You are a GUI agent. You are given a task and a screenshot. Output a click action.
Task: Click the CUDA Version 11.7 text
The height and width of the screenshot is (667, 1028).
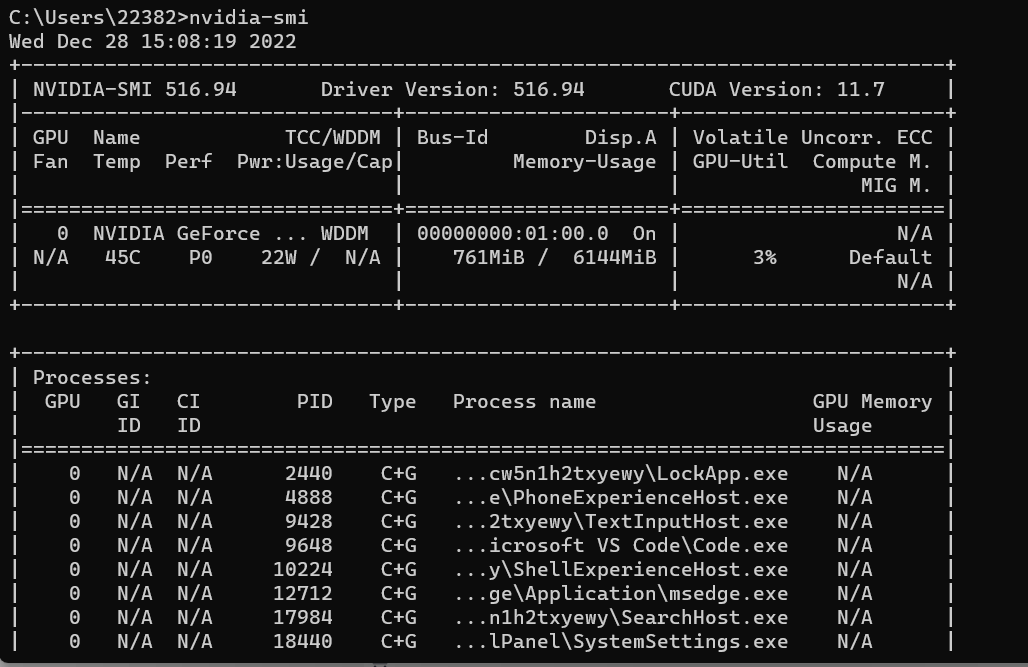point(776,90)
